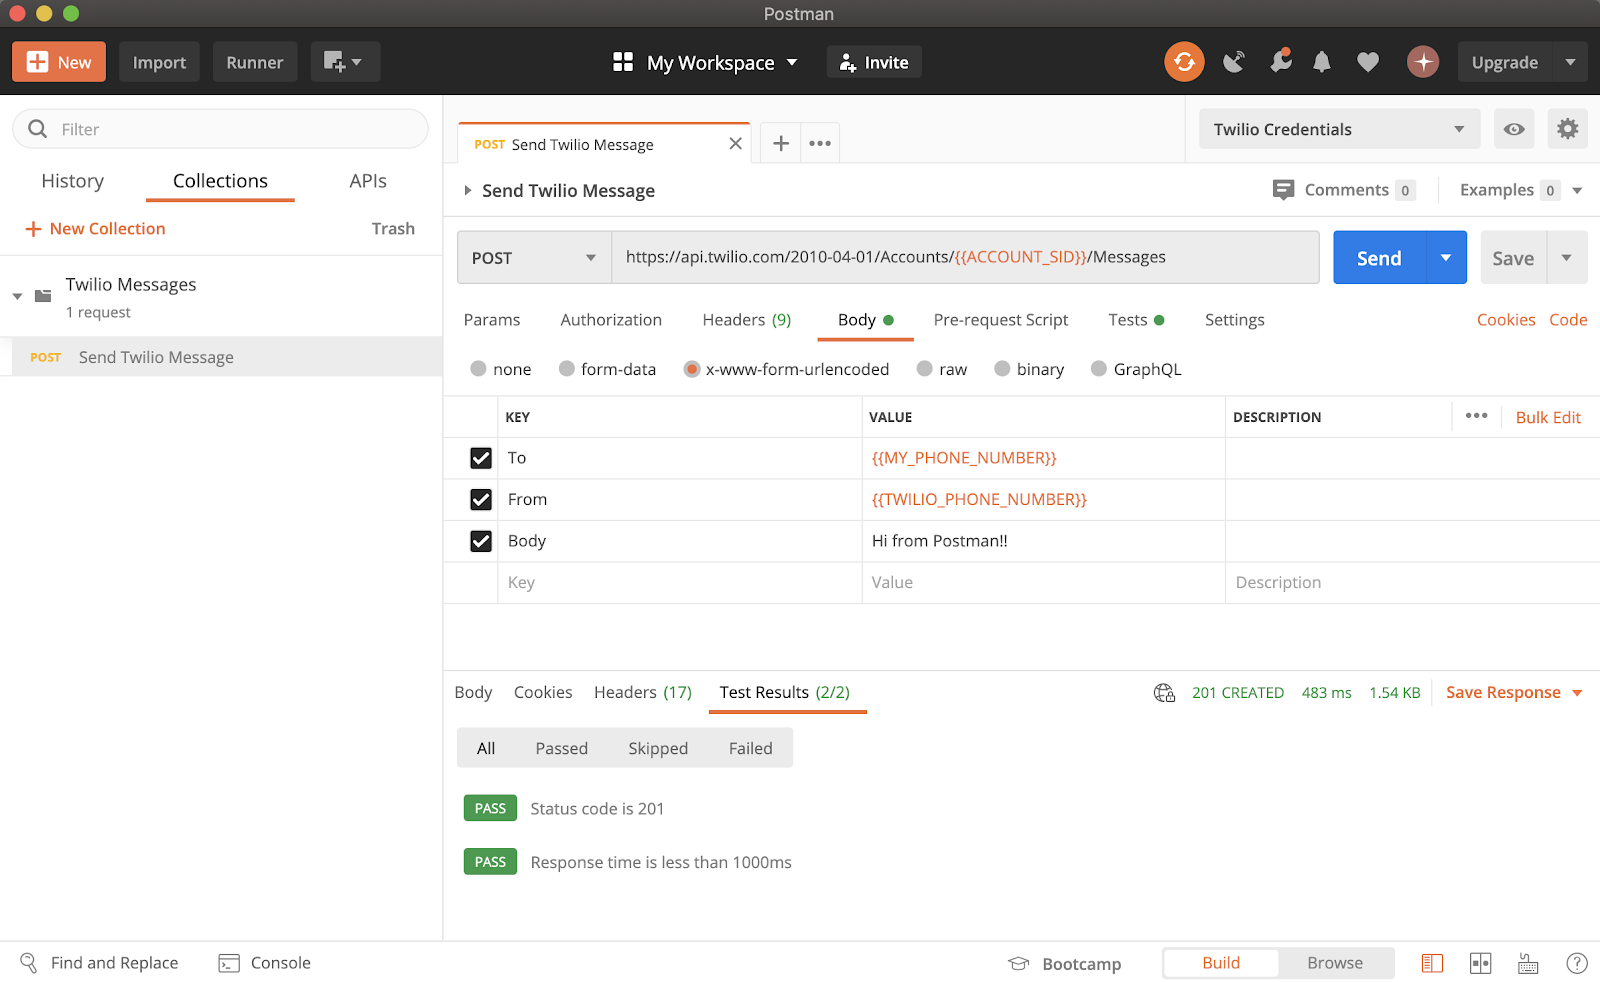Open Bulk Edit for body parameters
This screenshot has height=982, width=1600.
tap(1548, 417)
